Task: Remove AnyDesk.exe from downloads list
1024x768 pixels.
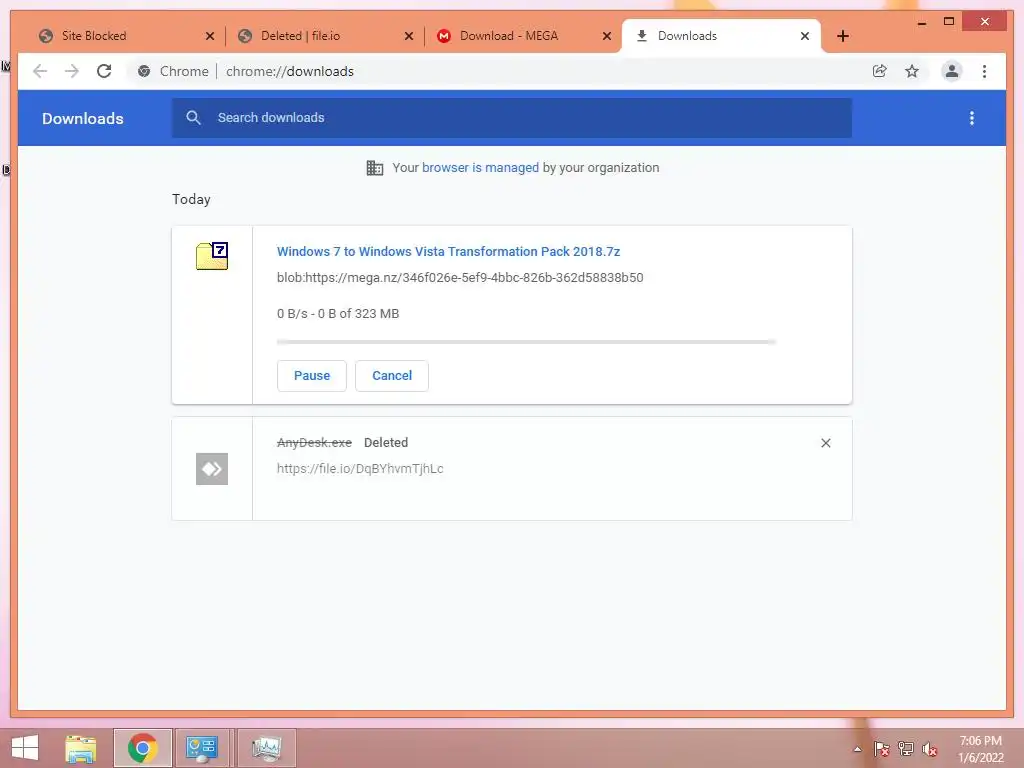Action: 825,443
